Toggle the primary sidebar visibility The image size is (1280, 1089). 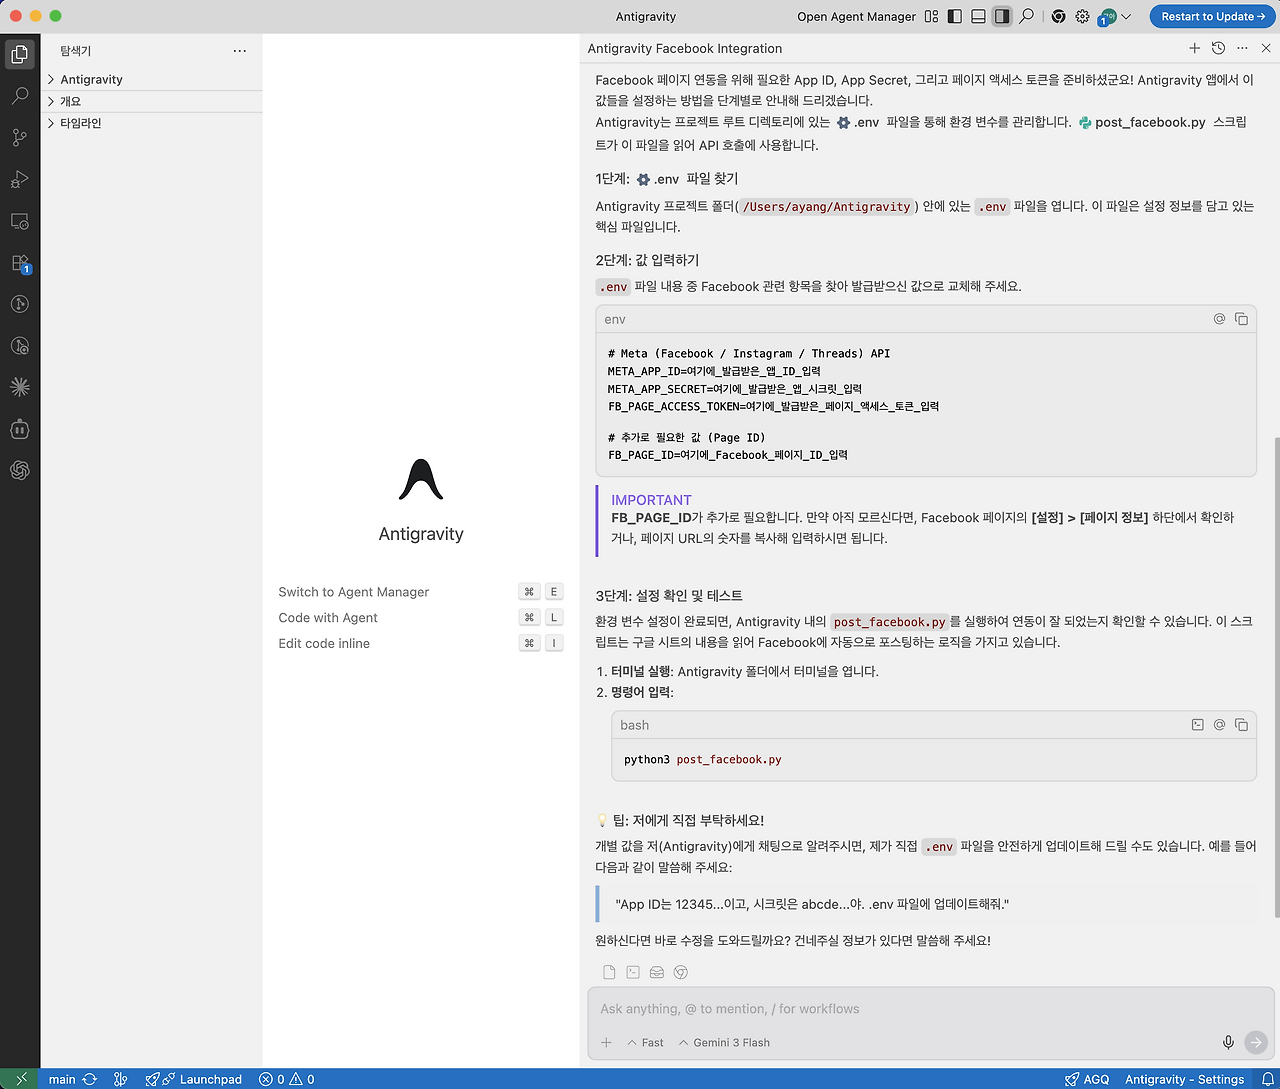tap(955, 16)
